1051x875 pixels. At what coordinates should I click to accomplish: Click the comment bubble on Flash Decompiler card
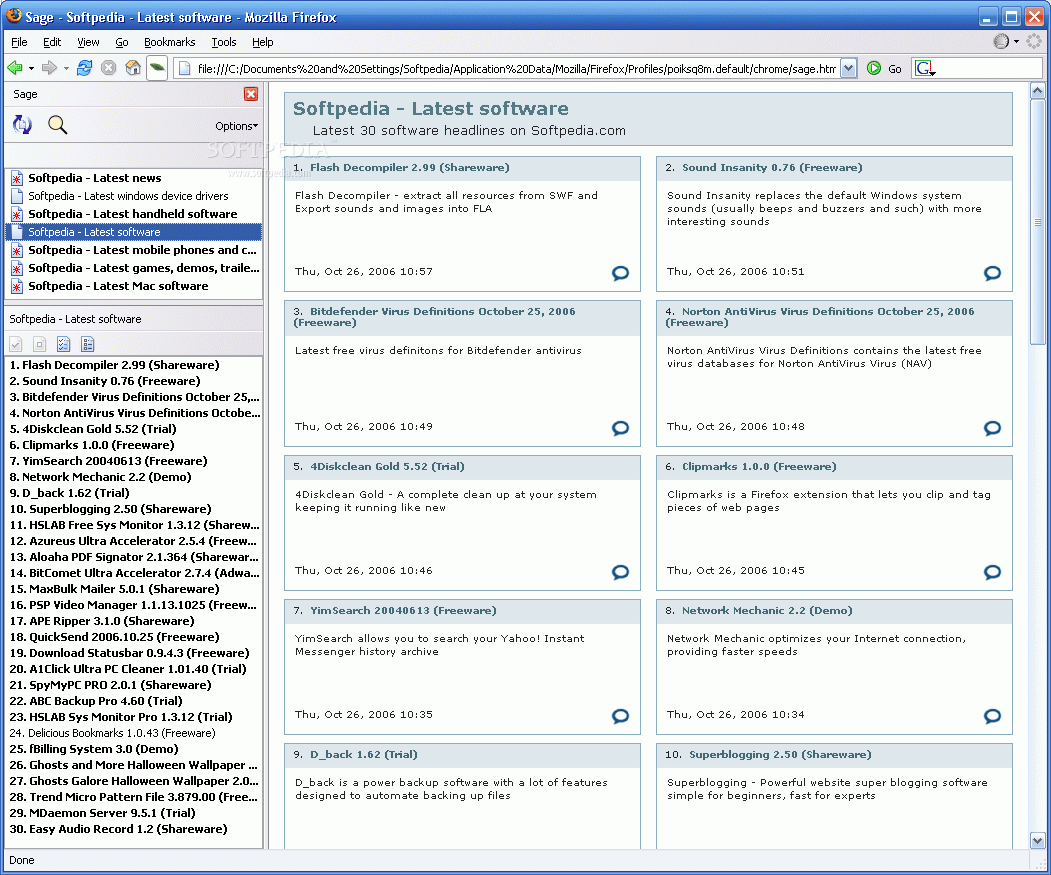(621, 273)
